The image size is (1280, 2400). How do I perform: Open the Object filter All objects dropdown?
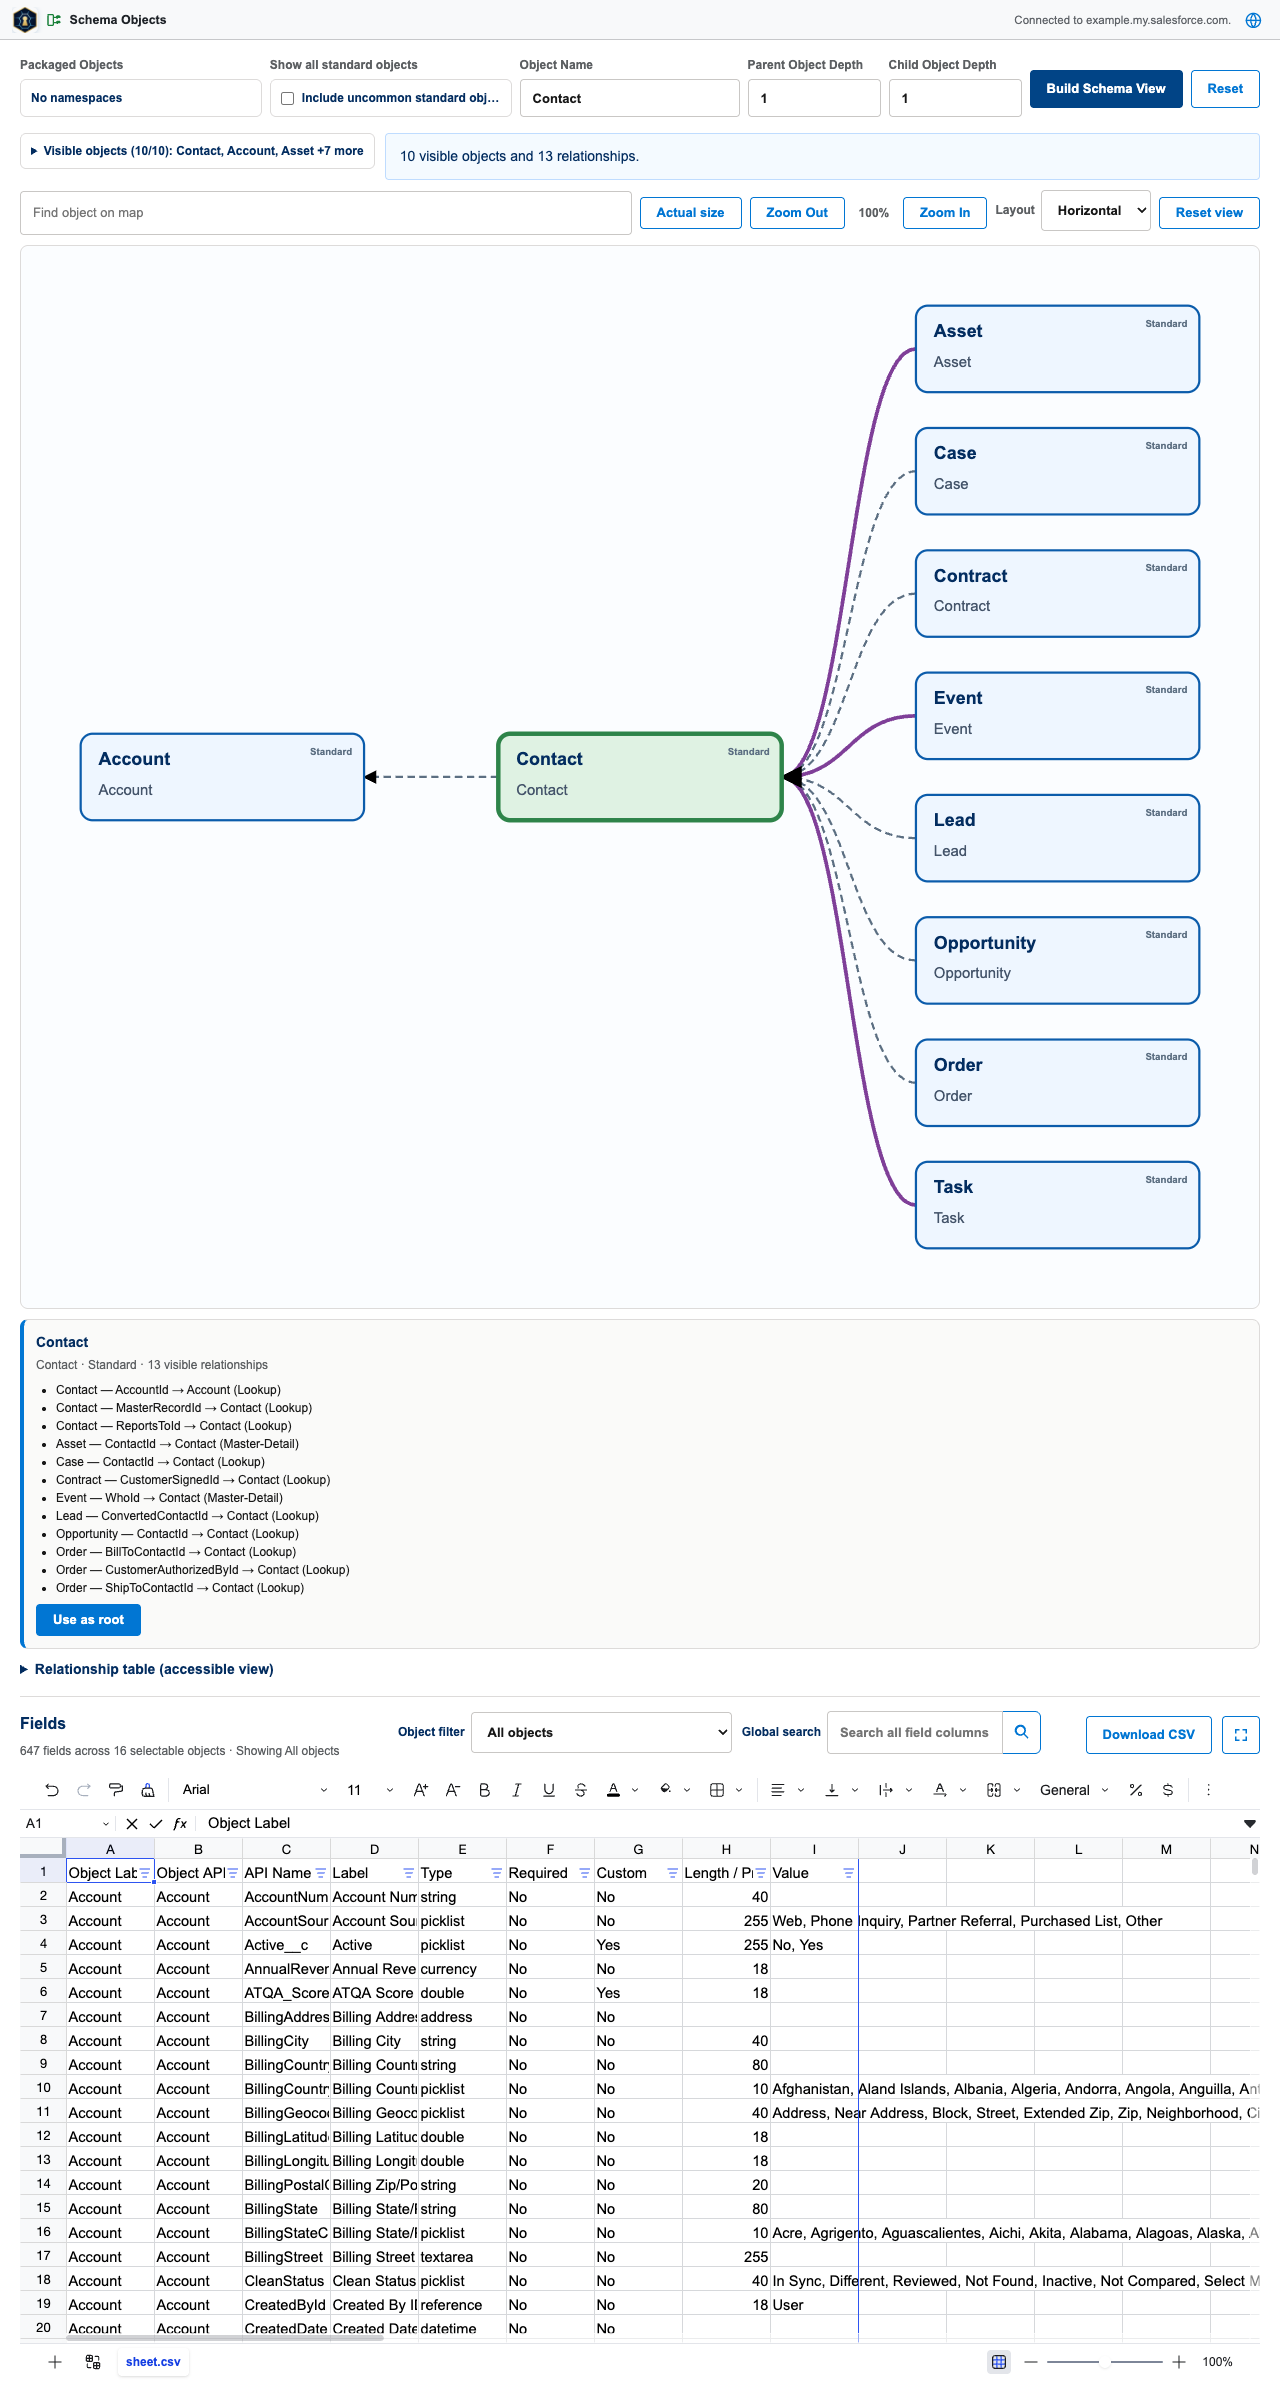602,1732
